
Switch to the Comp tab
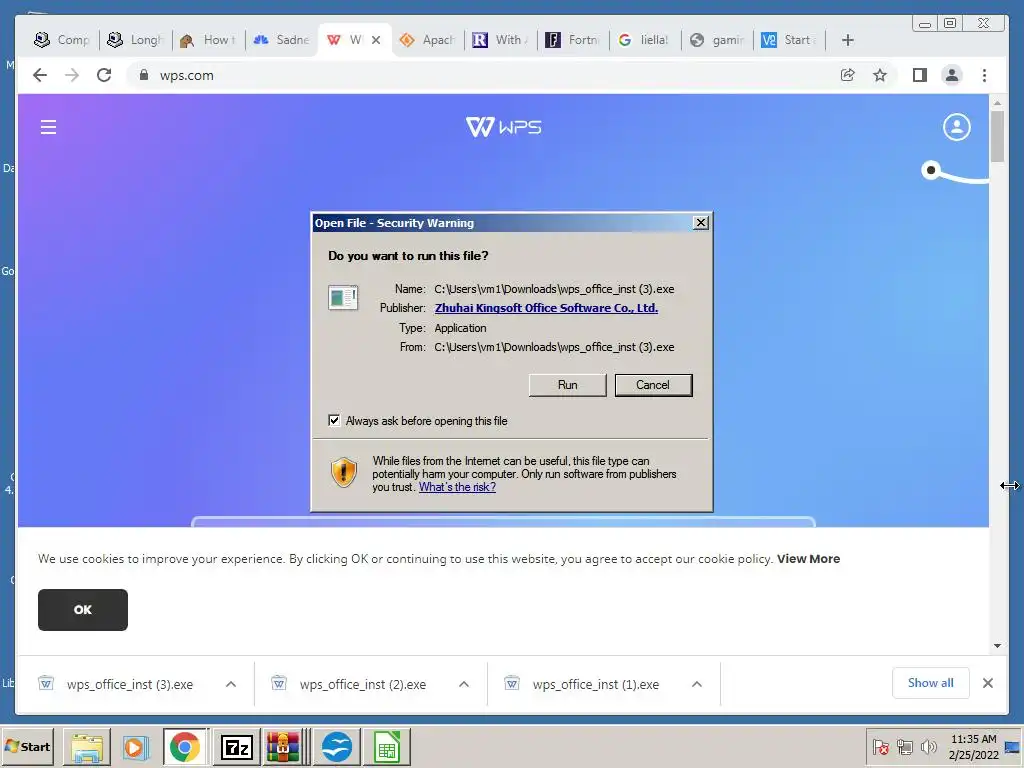point(61,40)
